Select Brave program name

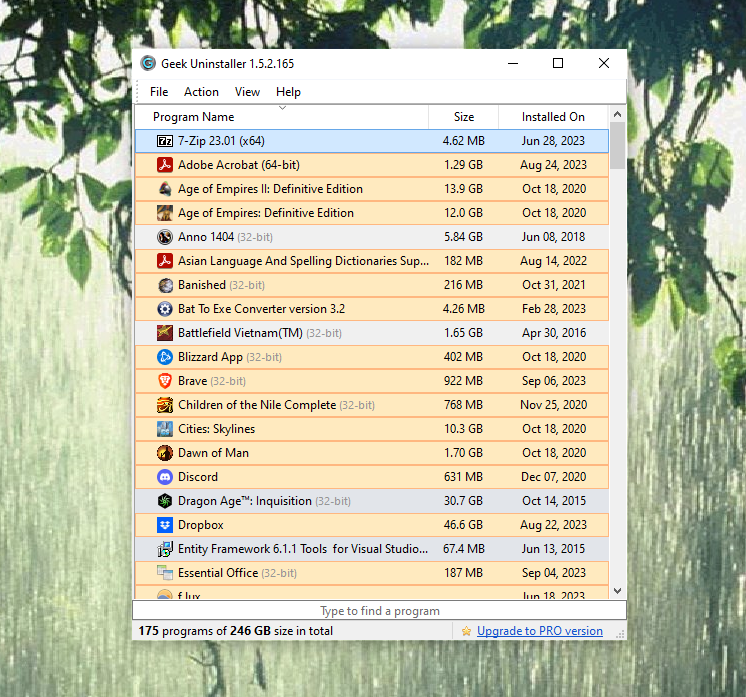(x=192, y=381)
